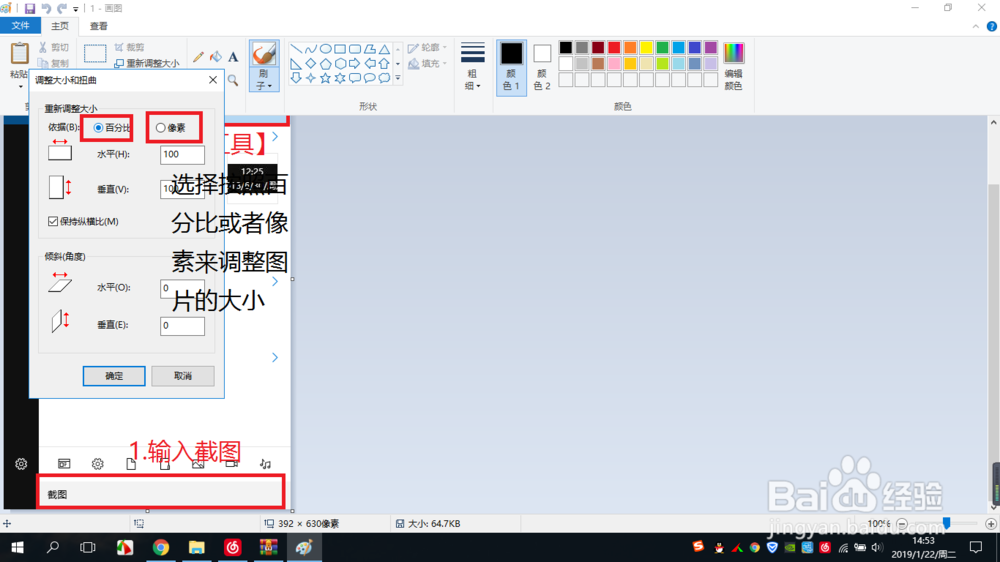This screenshot has width=1000, height=562.
Task: Expand the shapes gallery more arrow
Action: point(398,78)
